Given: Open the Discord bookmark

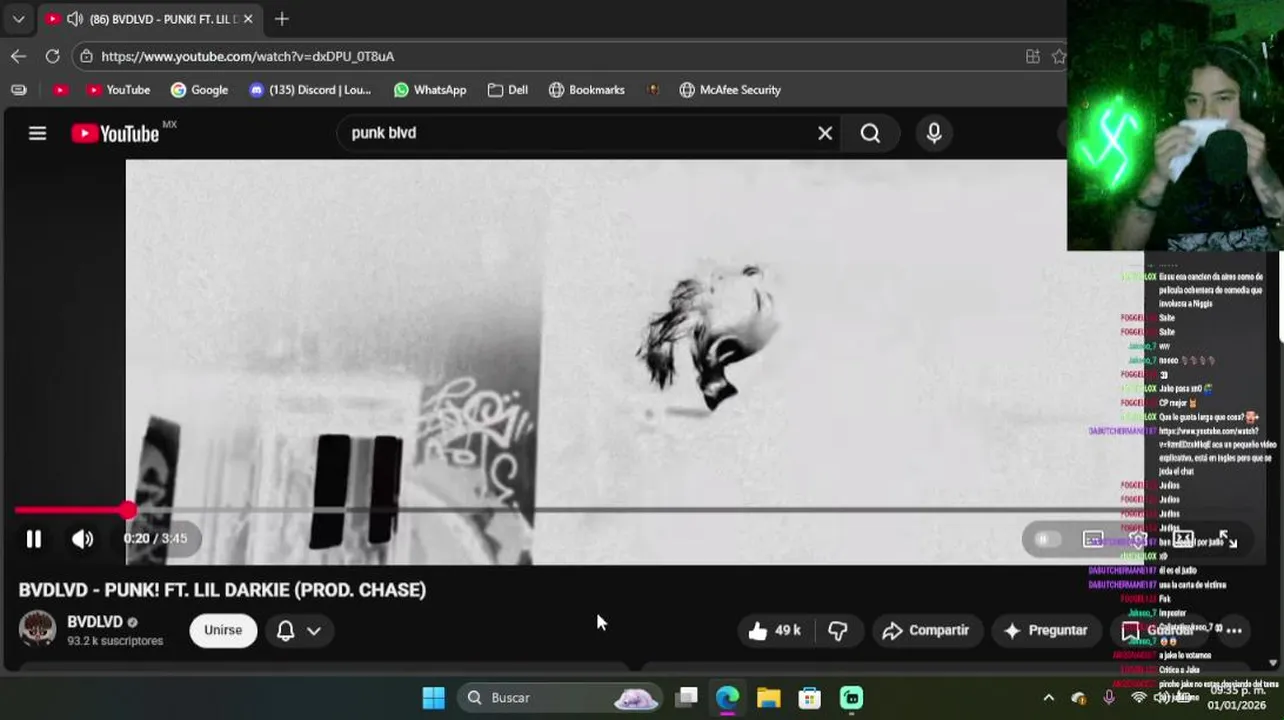Looking at the screenshot, I should click(x=310, y=90).
